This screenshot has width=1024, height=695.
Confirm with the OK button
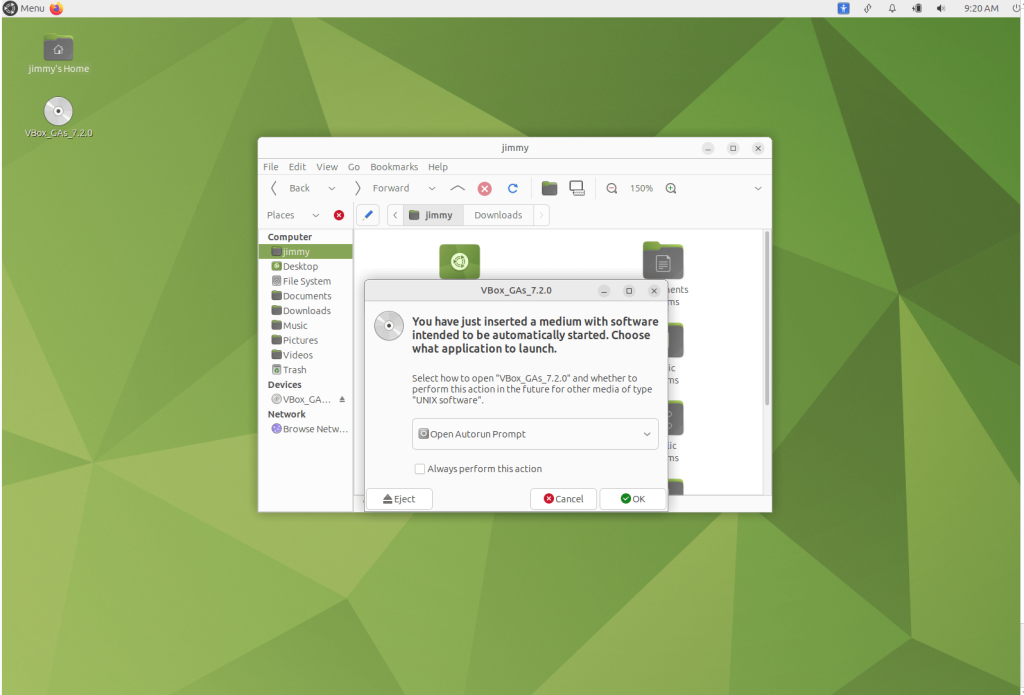click(633, 499)
